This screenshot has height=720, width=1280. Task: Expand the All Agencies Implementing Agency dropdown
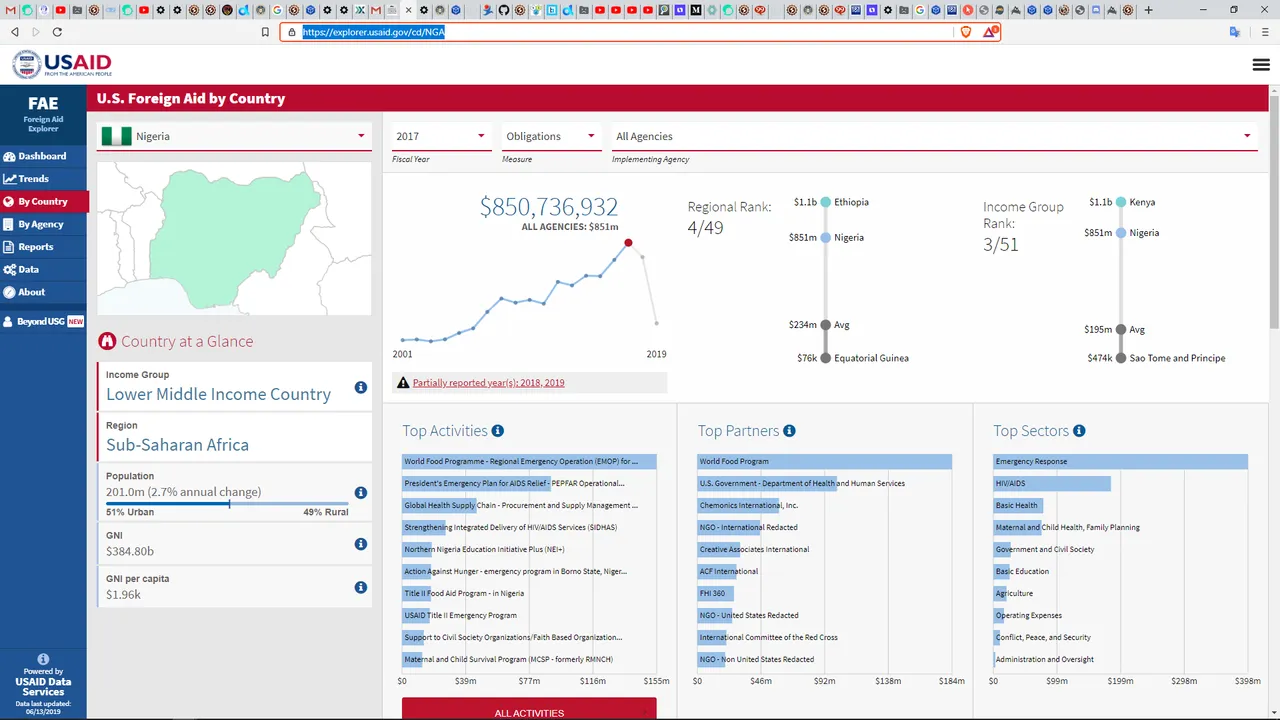(x=934, y=136)
